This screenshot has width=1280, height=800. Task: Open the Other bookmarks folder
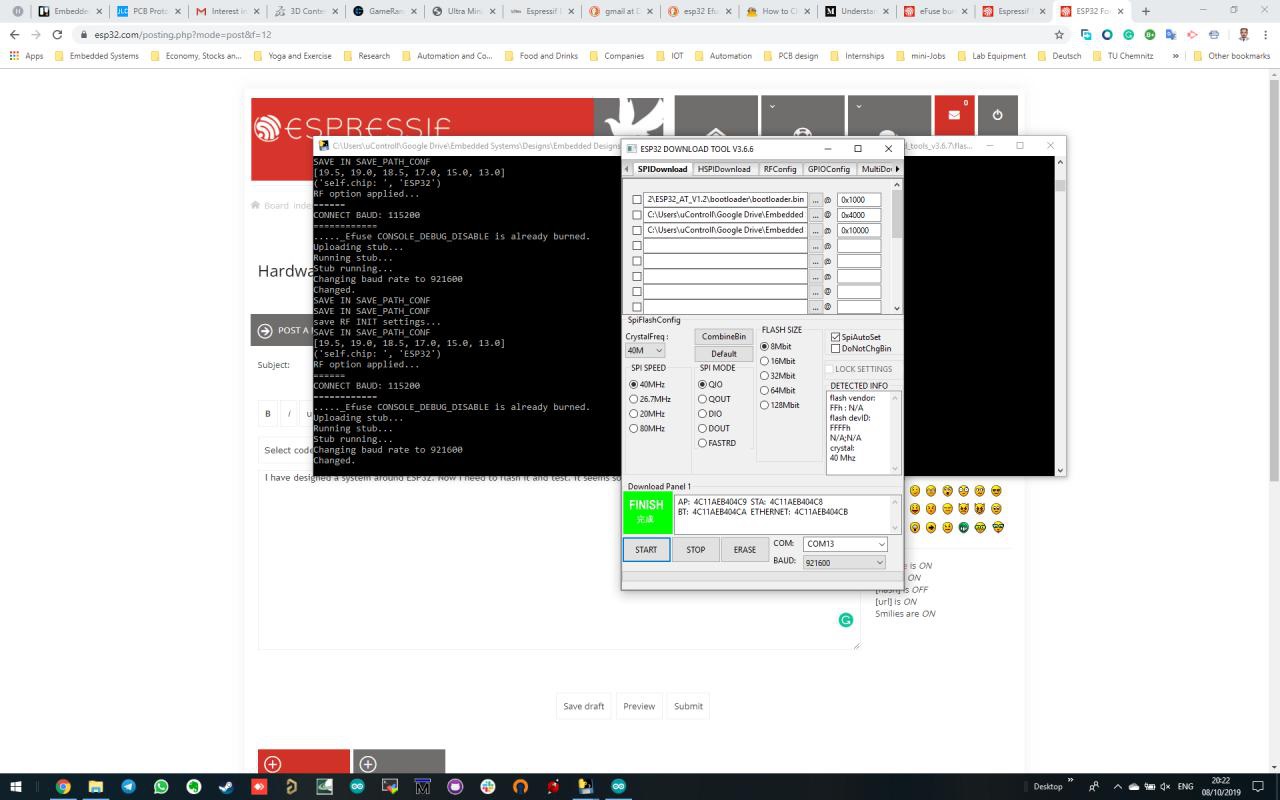pos(1232,56)
